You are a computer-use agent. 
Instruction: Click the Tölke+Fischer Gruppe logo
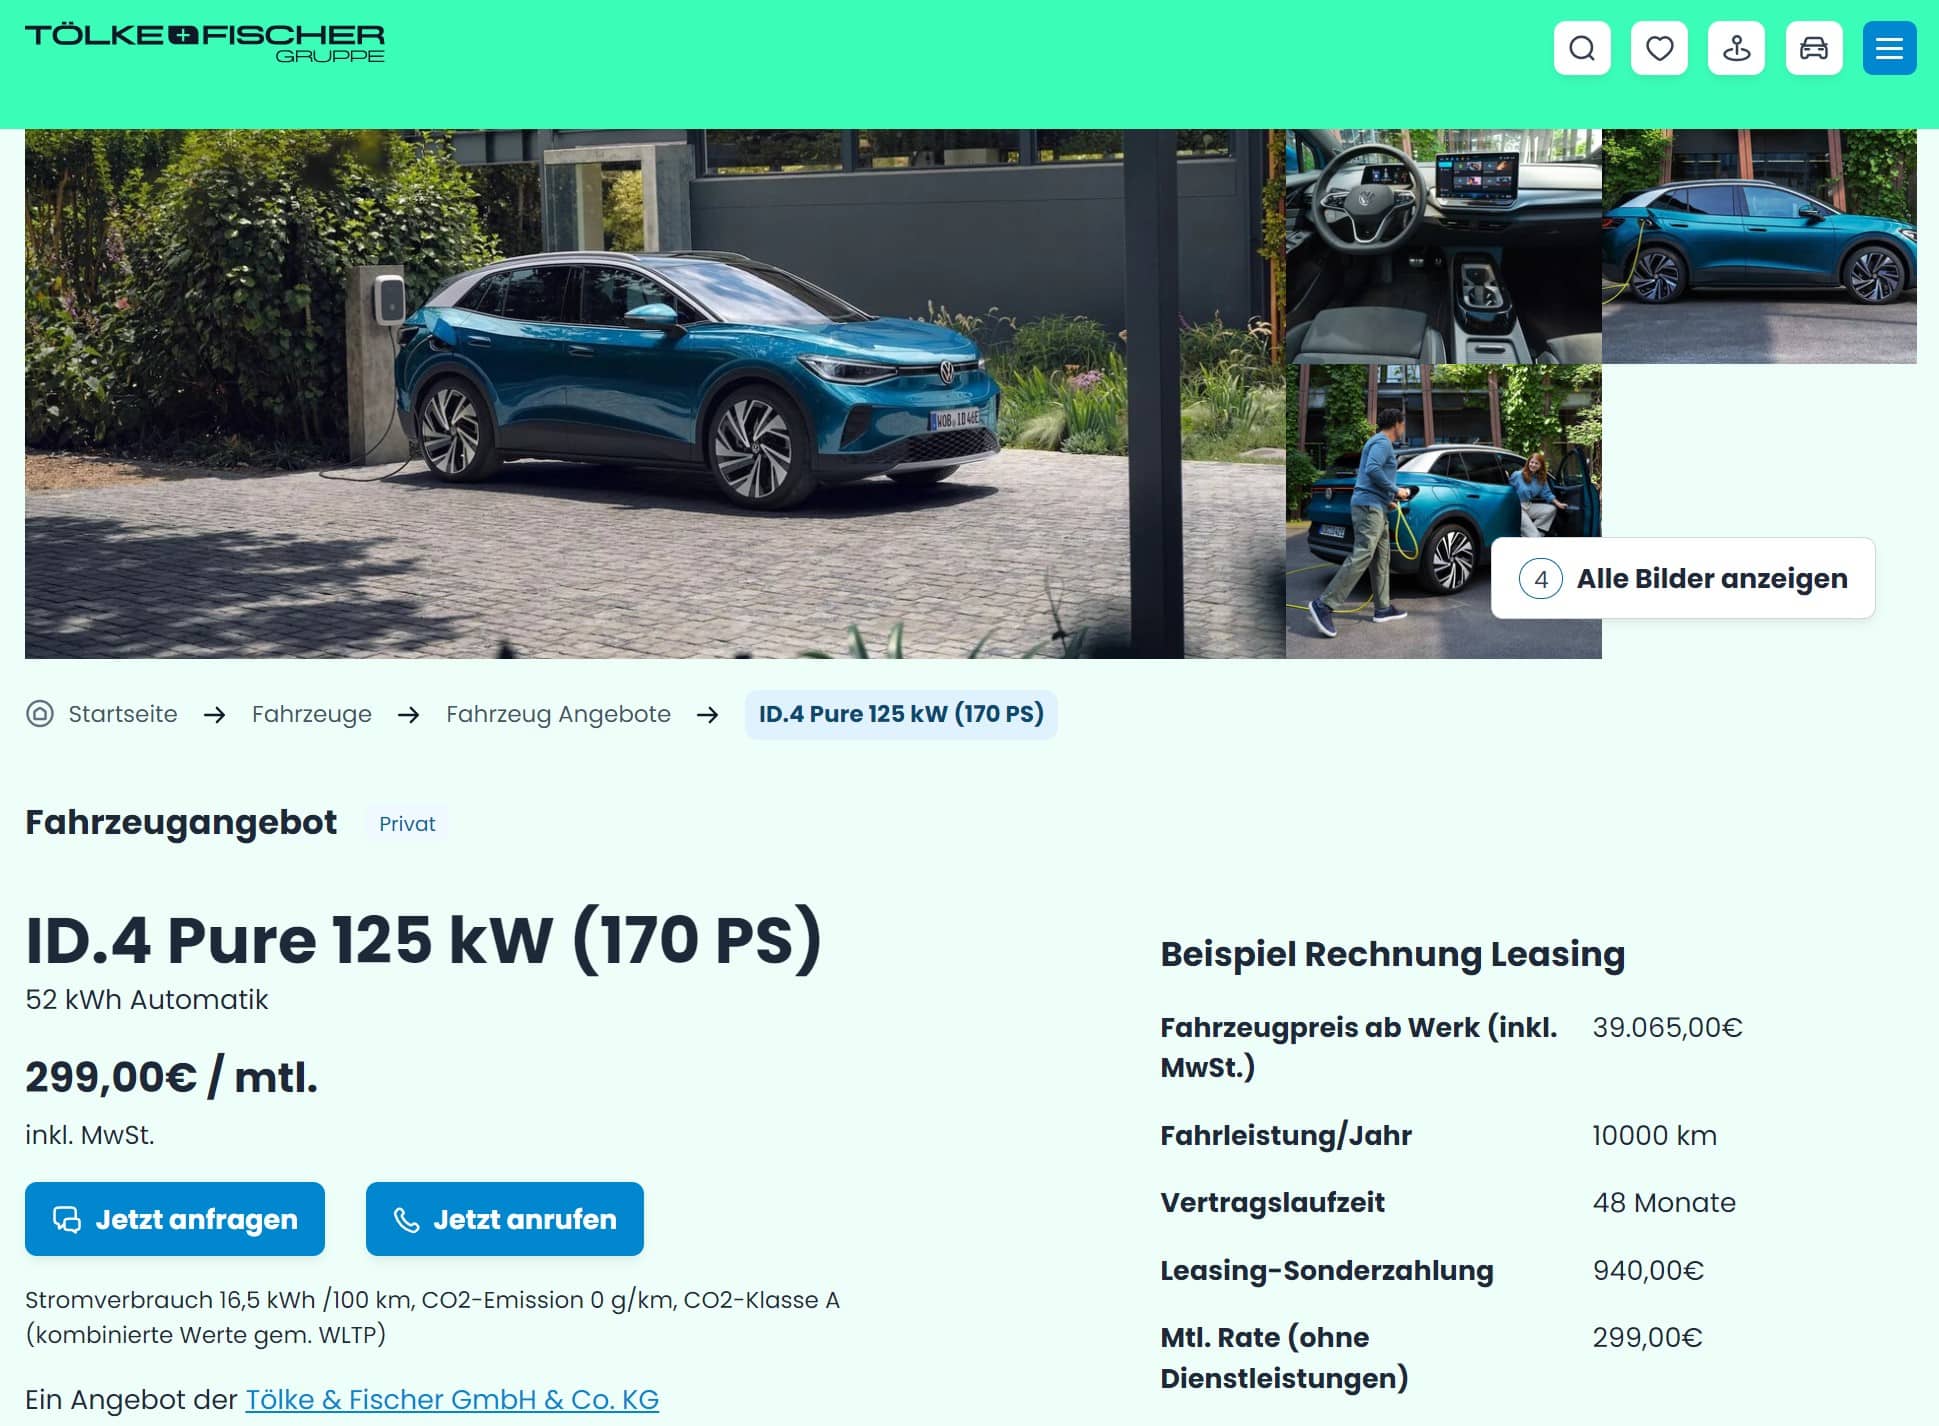[205, 44]
